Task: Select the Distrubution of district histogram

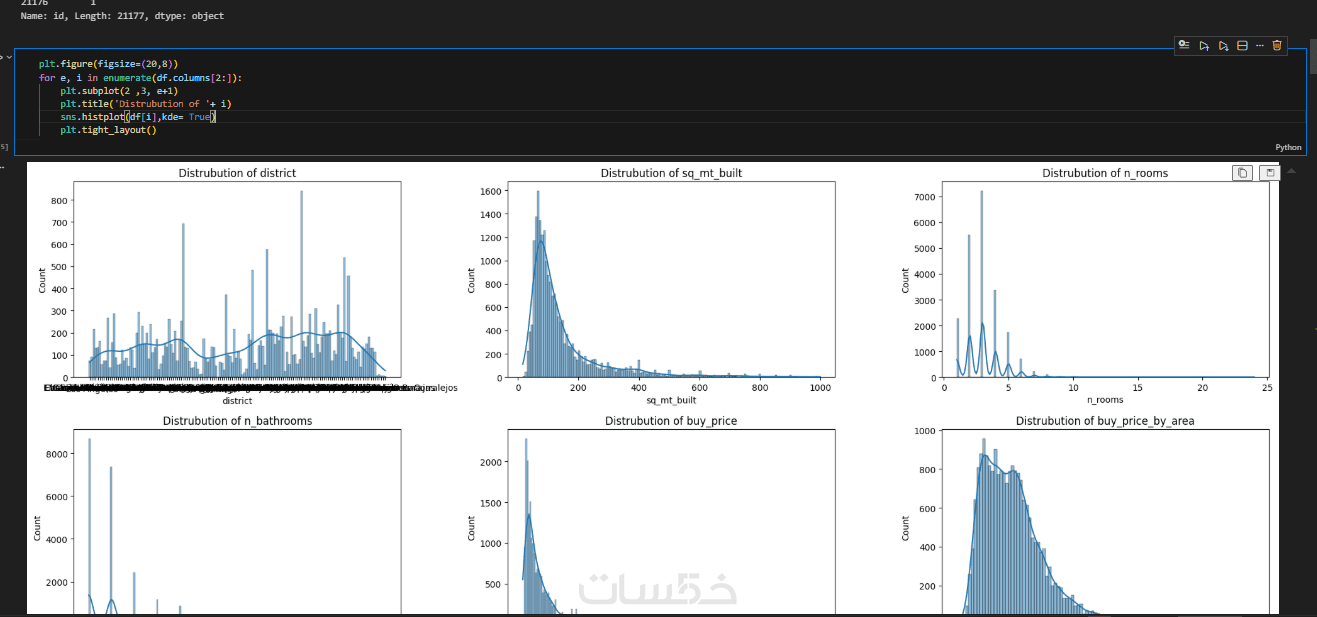Action: (237, 279)
